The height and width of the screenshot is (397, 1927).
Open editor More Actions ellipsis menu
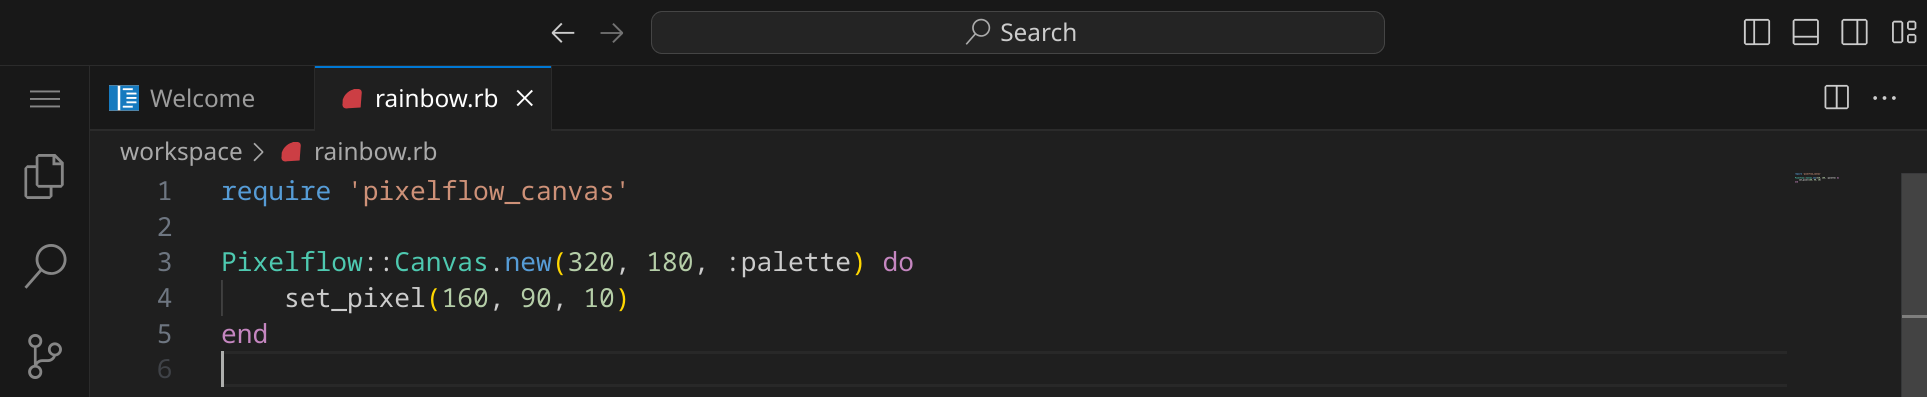click(1885, 98)
